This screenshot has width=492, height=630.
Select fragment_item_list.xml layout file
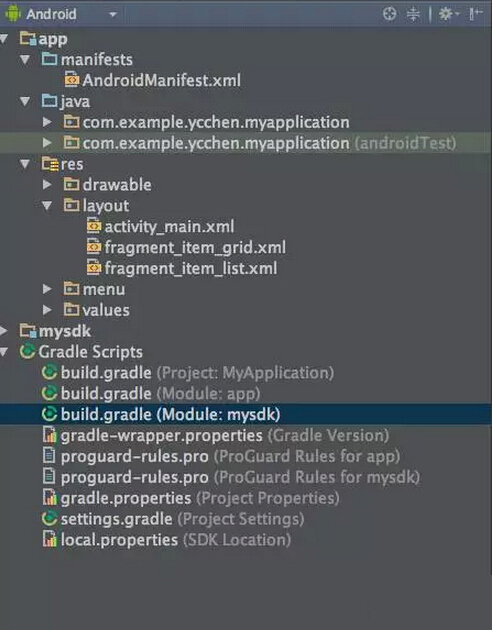click(x=191, y=268)
